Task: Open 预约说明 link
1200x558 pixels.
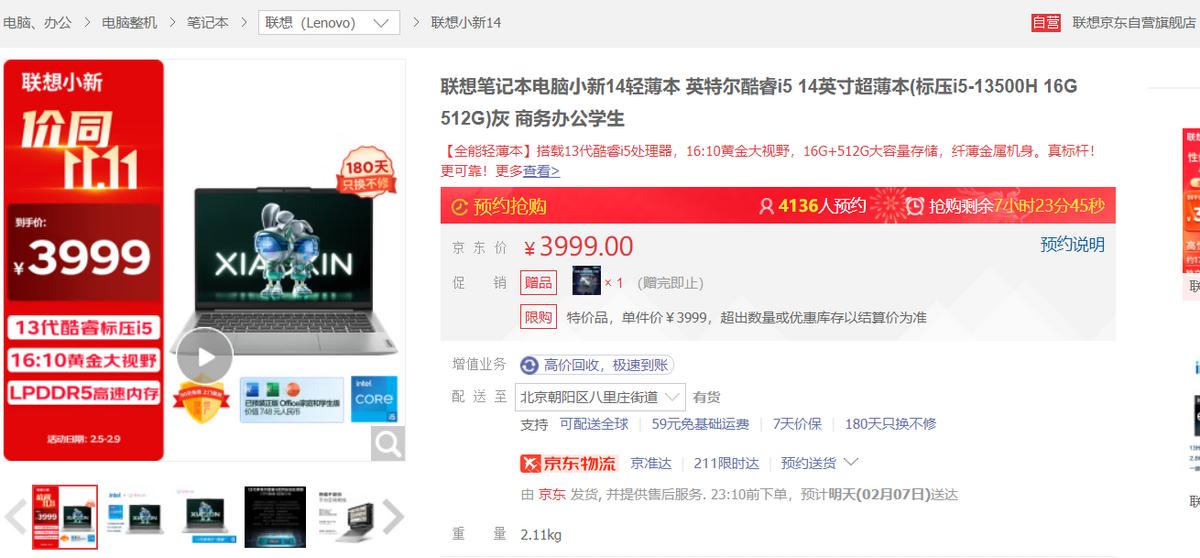Action: pyautogui.click(x=1072, y=245)
